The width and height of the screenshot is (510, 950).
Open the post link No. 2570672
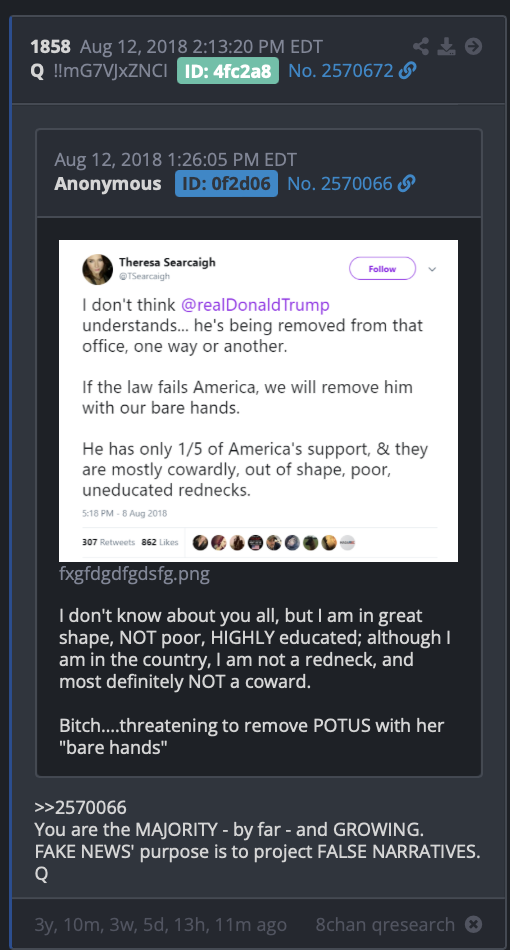click(x=341, y=71)
